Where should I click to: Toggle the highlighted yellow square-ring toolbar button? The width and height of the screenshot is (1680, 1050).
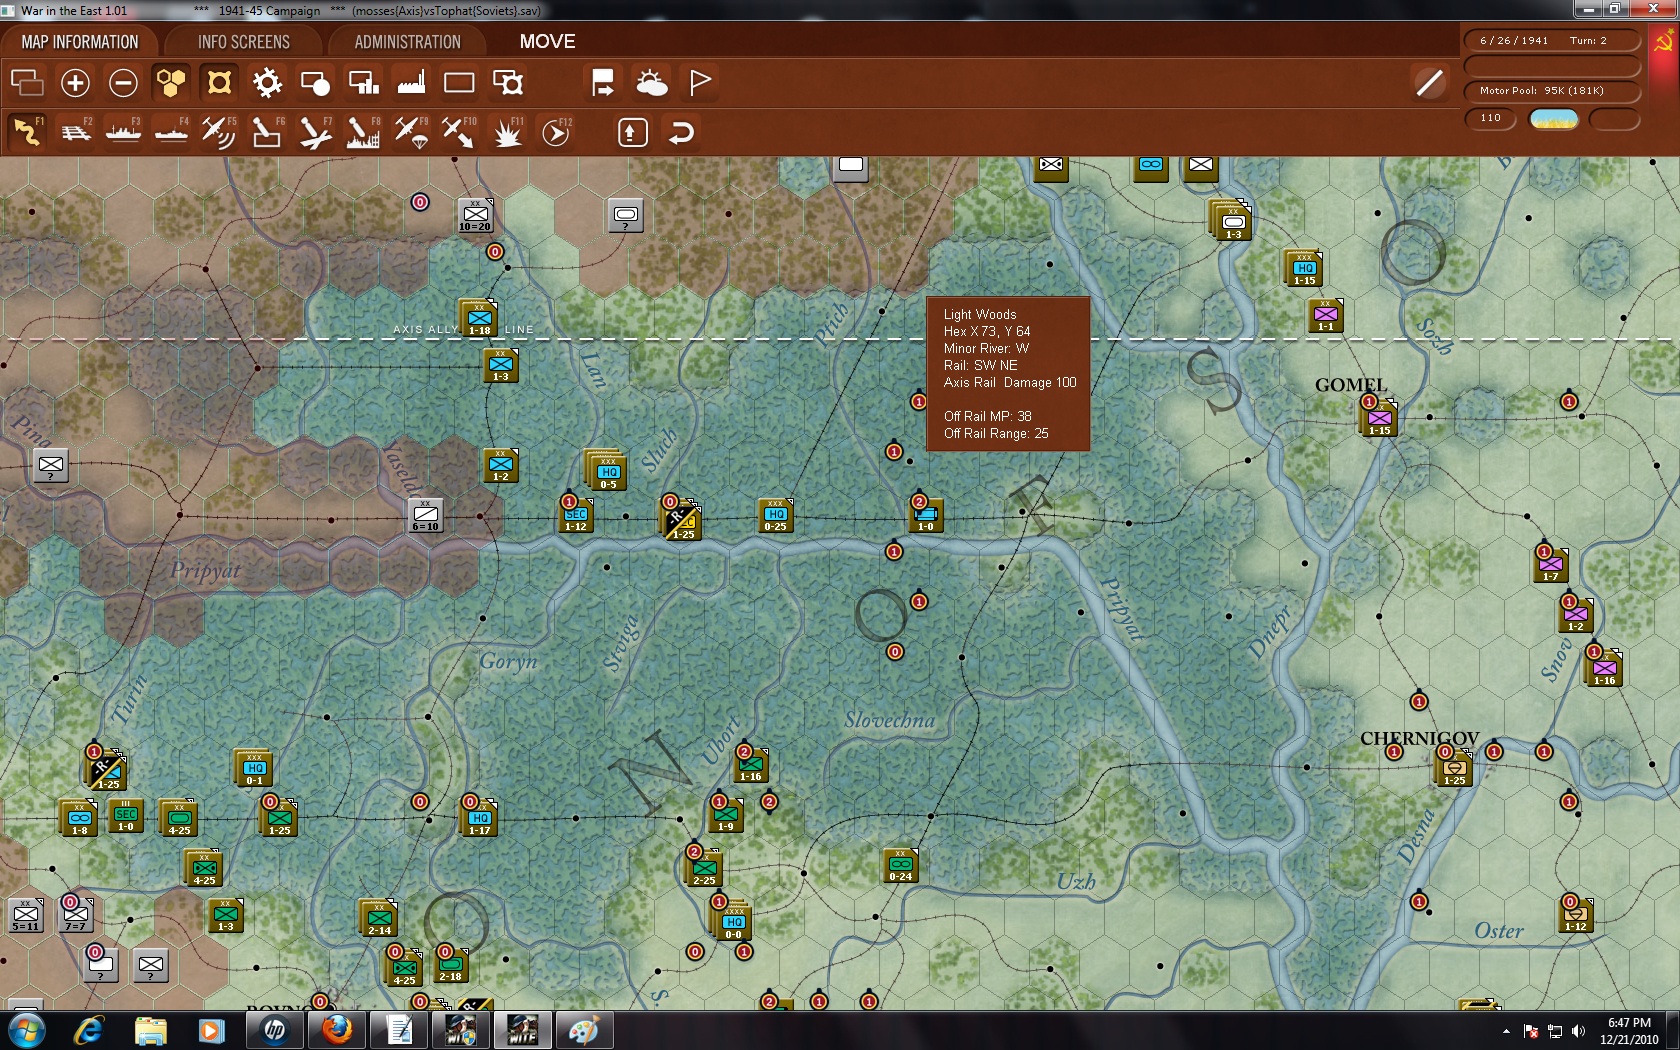tap(219, 82)
